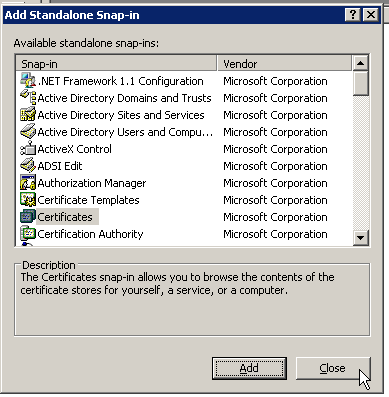The image size is (389, 397).
Task: Click Vendor cell for Certificate Templates row
Action: pyautogui.click(x=275, y=200)
